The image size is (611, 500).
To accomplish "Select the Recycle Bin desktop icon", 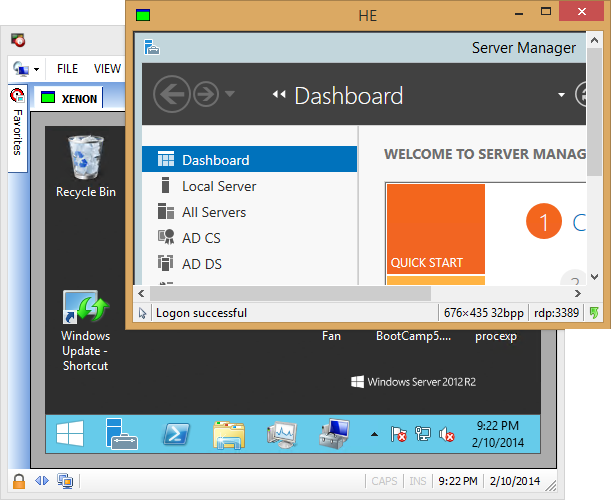I will [x=86, y=166].
